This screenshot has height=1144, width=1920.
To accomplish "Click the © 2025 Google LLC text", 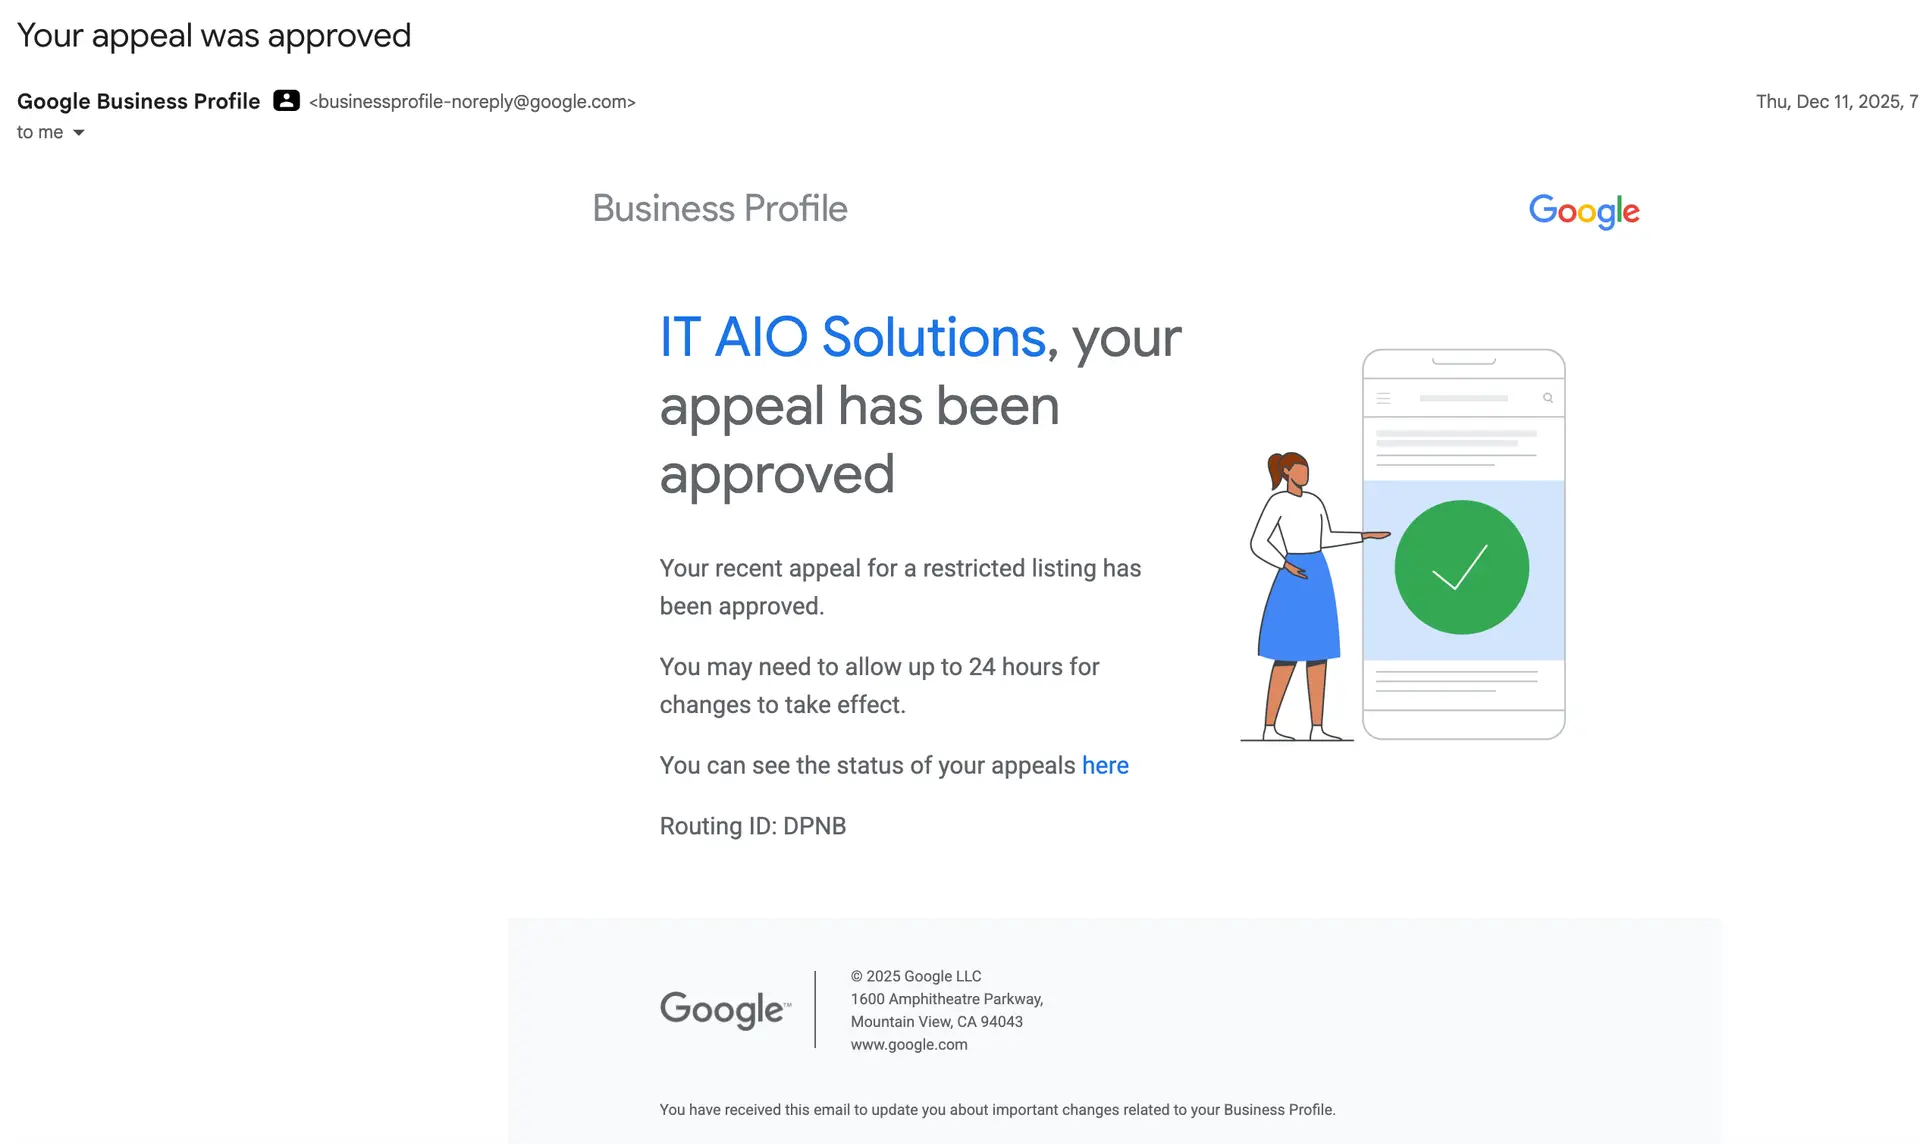I will (x=916, y=976).
